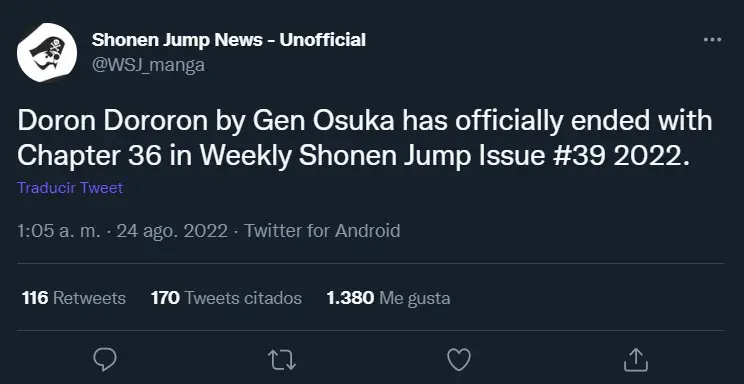
Task: Click the 24 ago. 2022 date
Action: click(x=172, y=231)
